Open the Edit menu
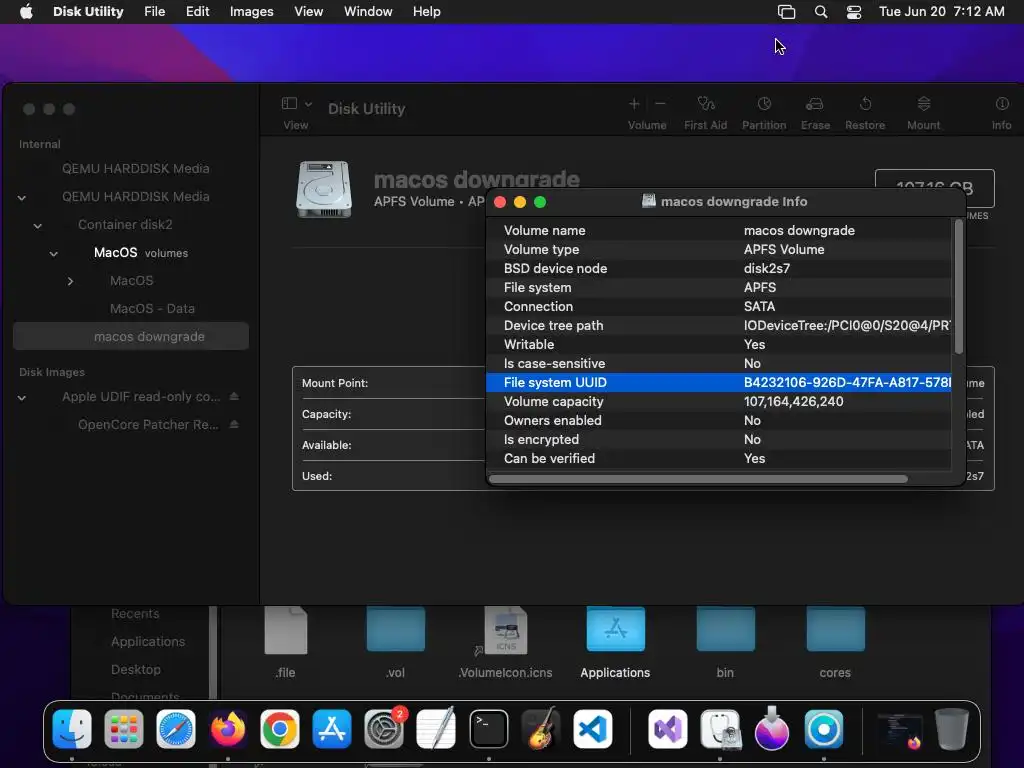Screen dimensions: 1024x768 pos(197,12)
